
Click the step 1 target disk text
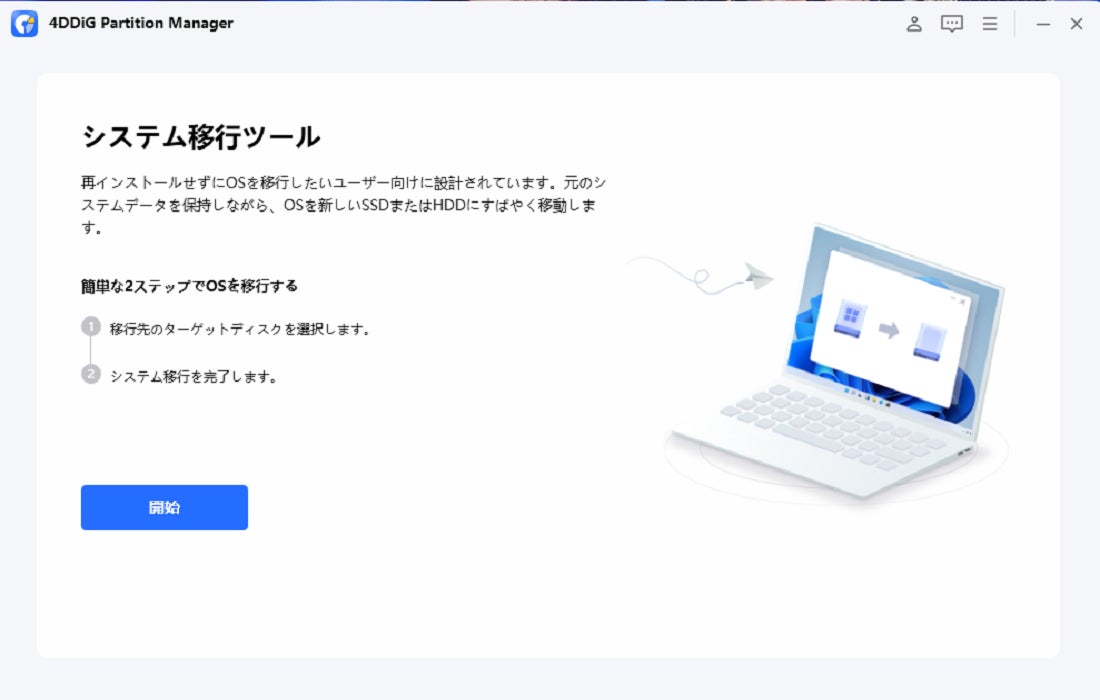(240, 329)
